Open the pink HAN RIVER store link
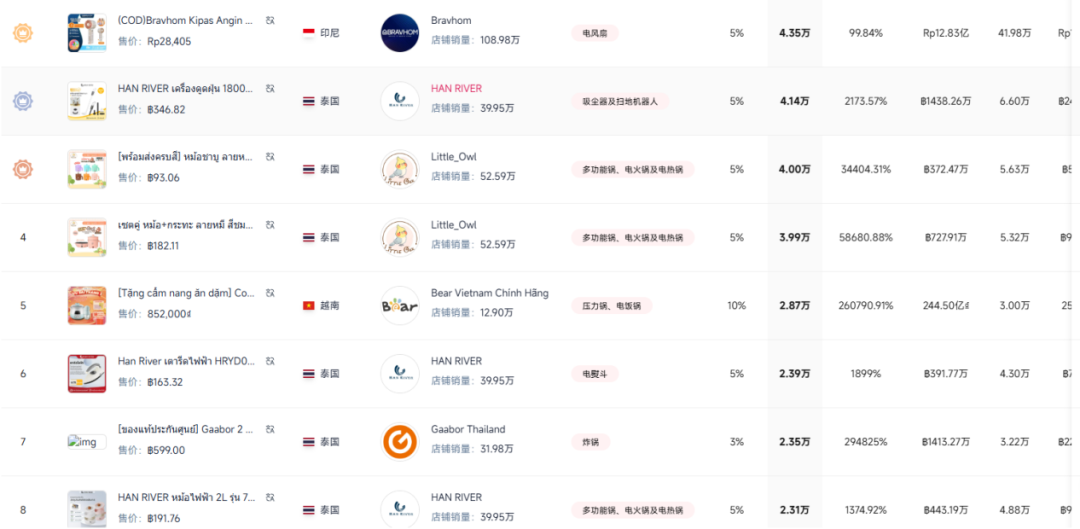The width and height of the screenshot is (1080, 529). 456,89
